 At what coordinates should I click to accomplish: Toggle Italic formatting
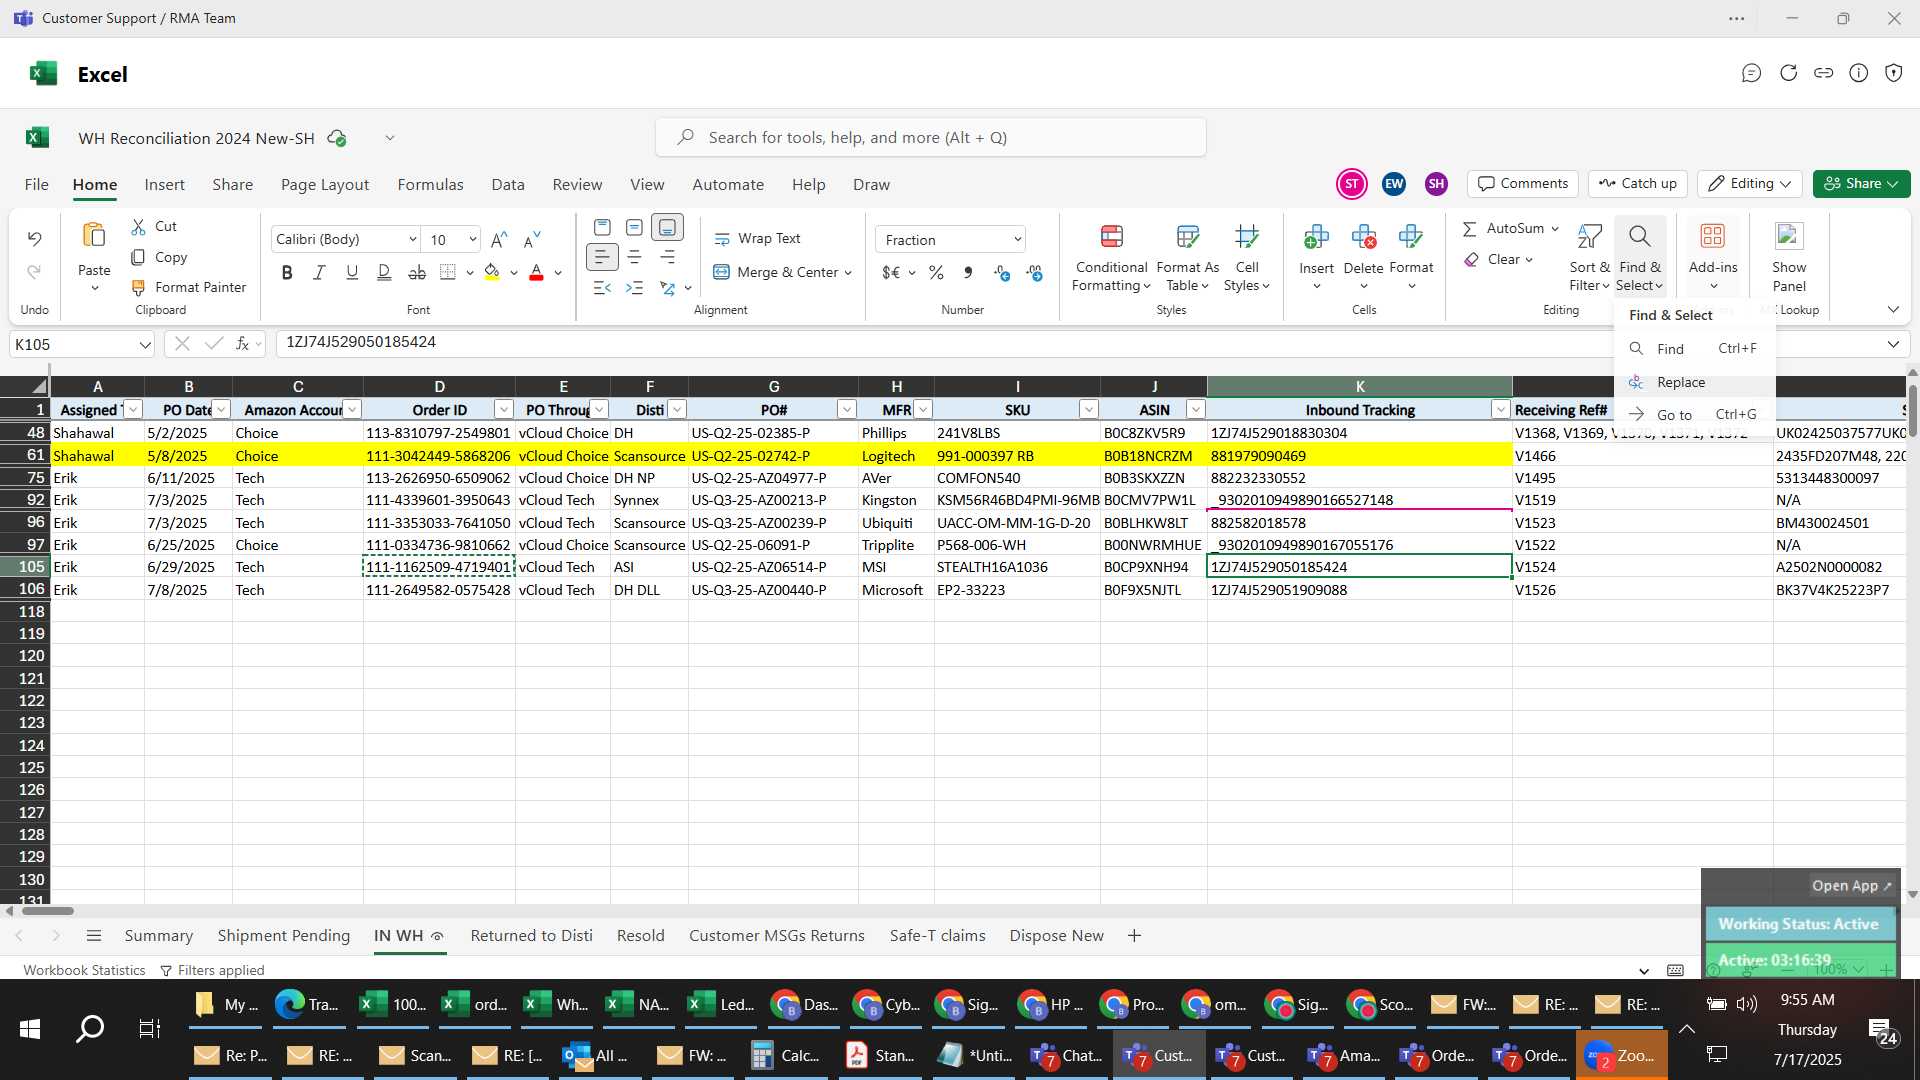319,272
